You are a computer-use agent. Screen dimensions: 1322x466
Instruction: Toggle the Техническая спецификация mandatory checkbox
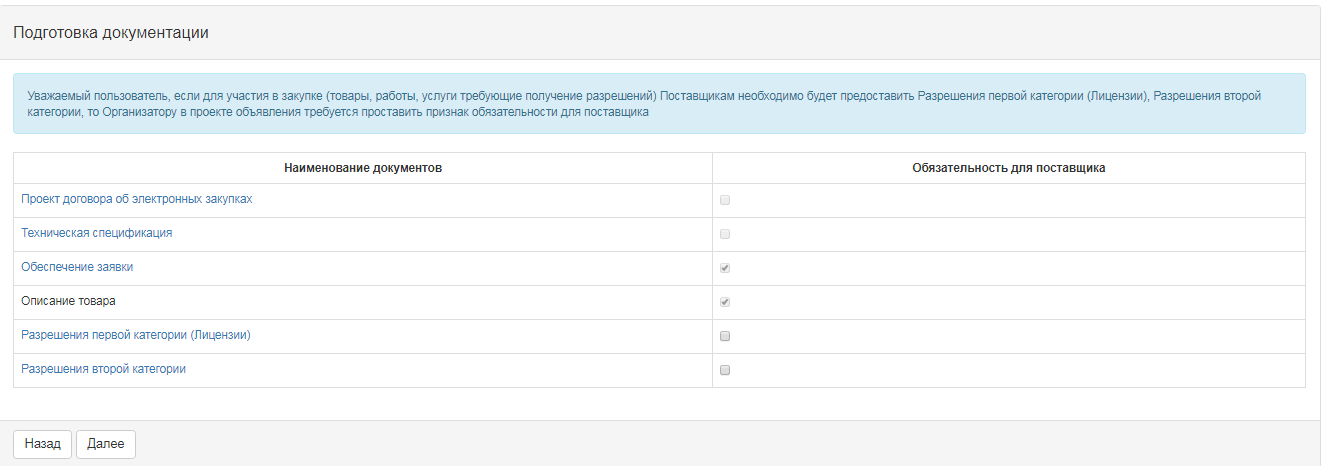pos(725,234)
